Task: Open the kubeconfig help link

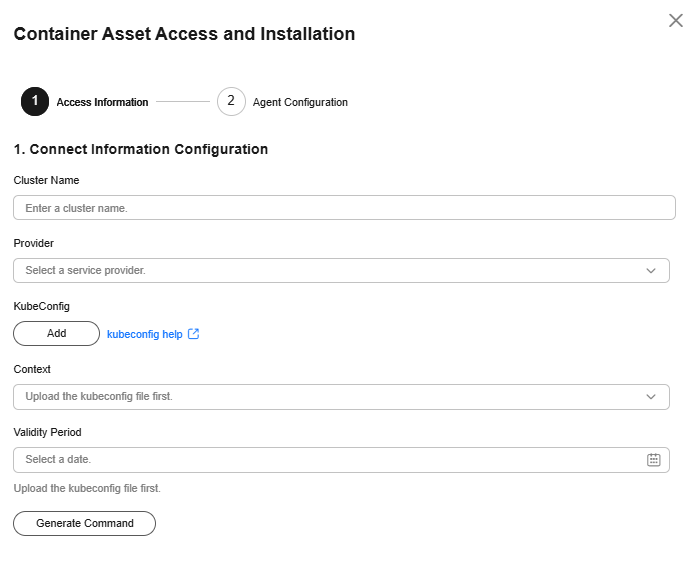Action: coord(145,334)
